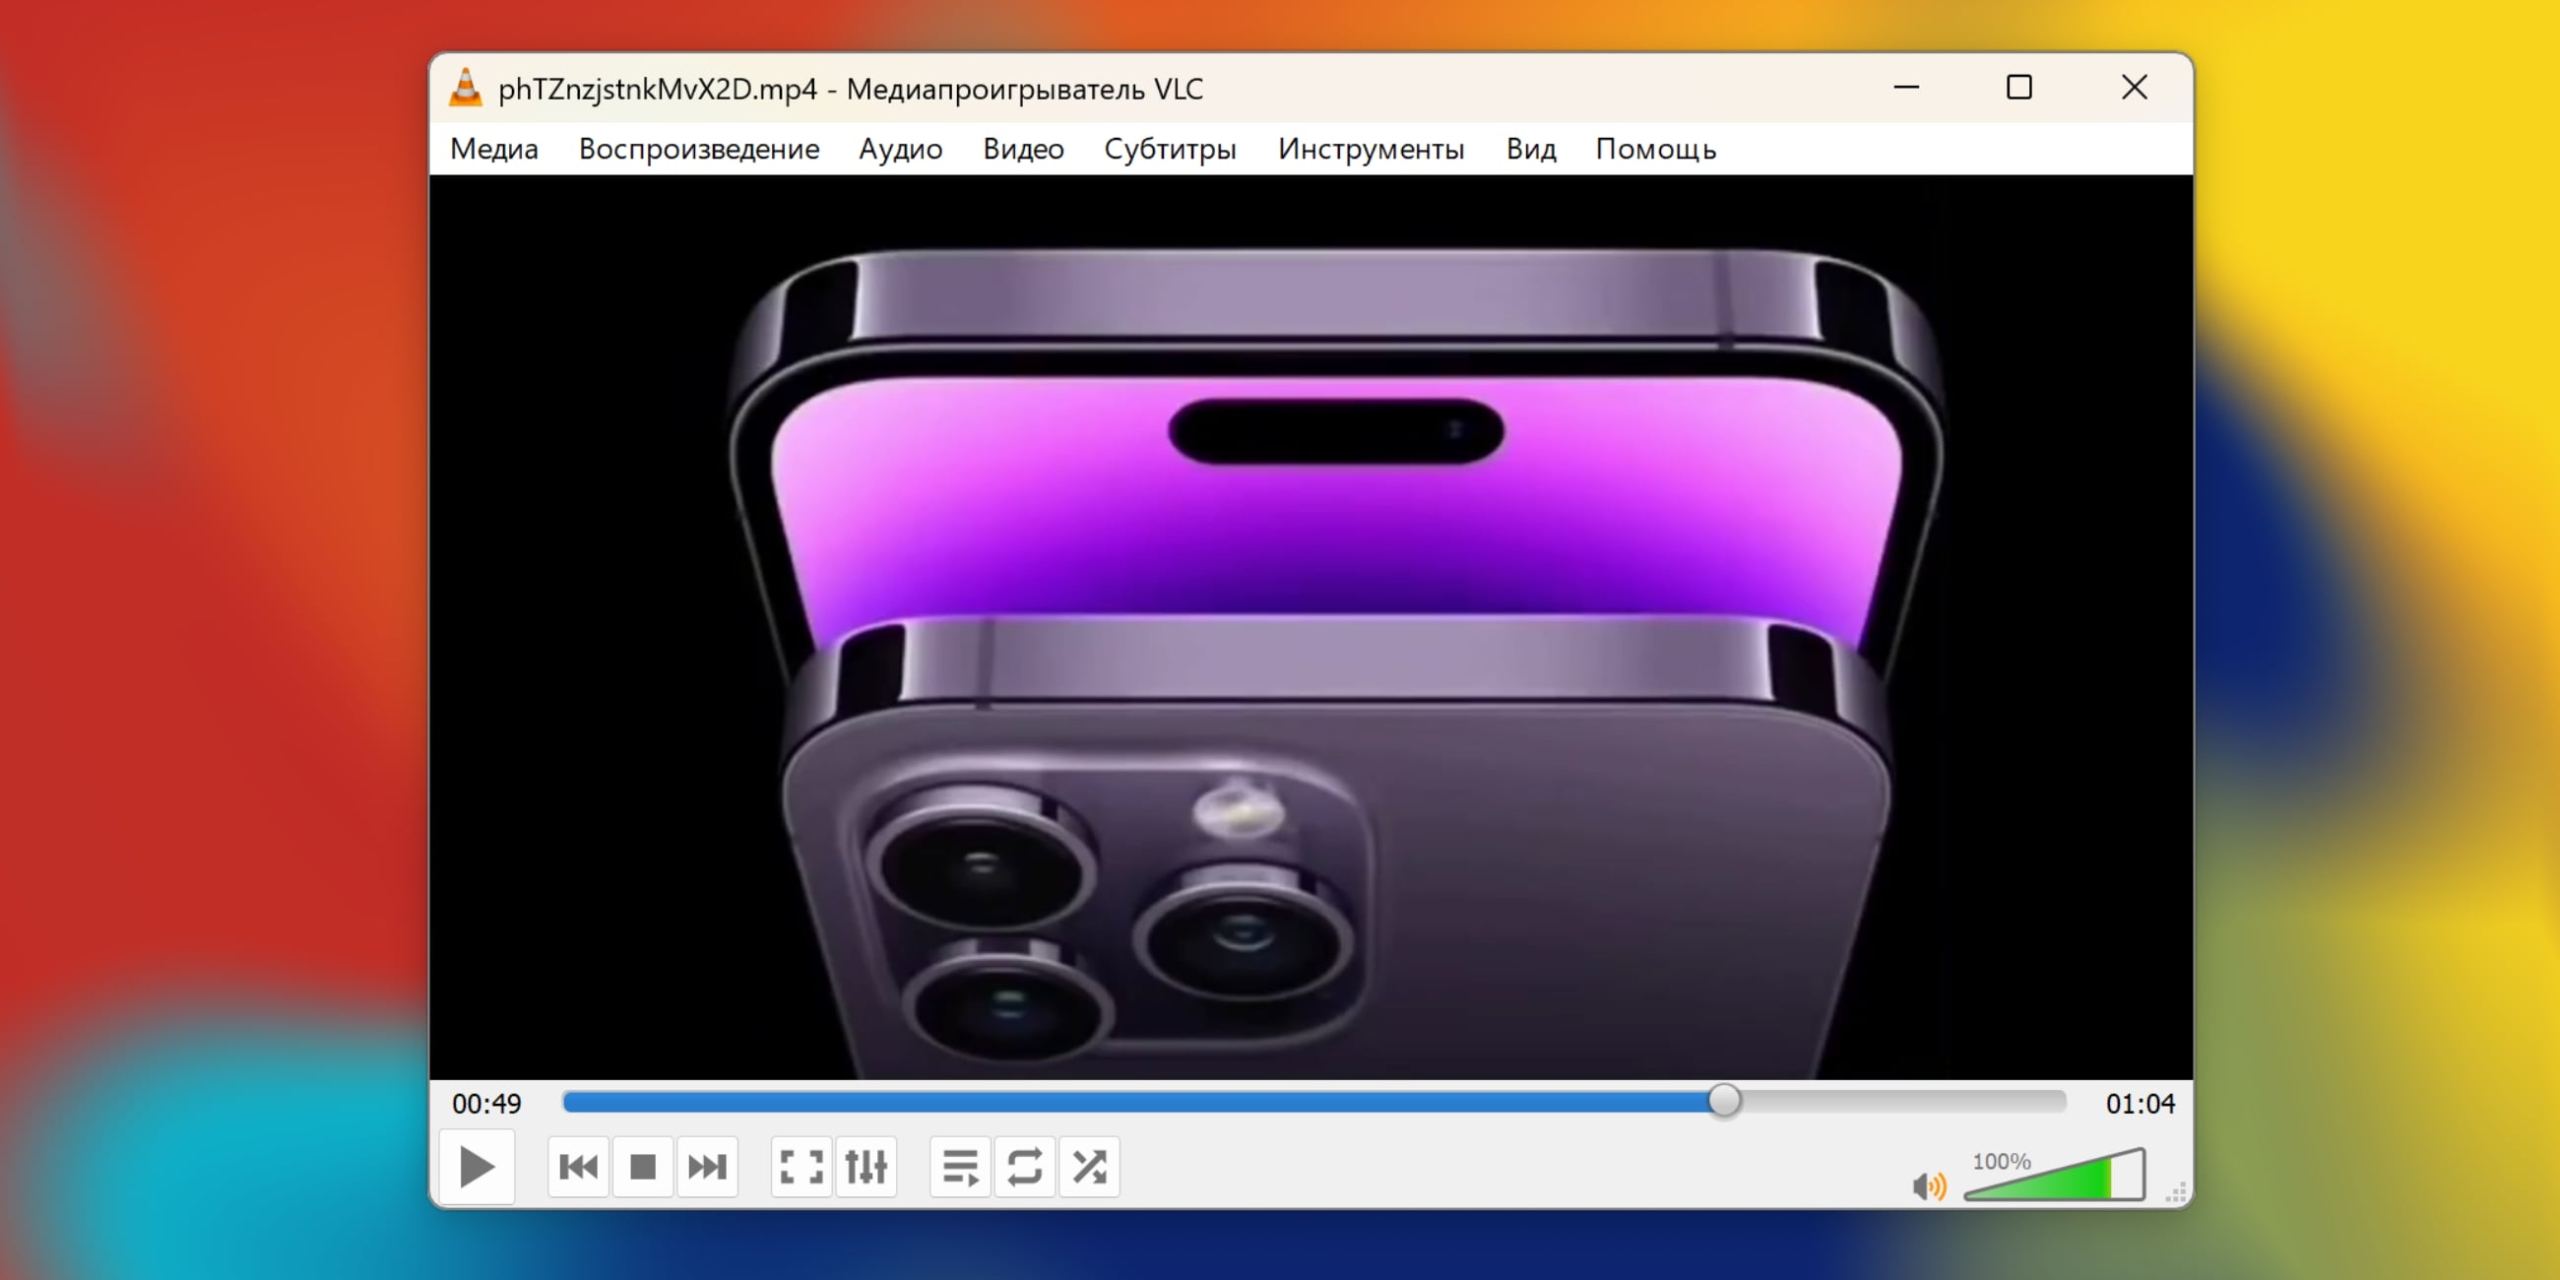Show the playlist view
2560x1280 pixels.
(958, 1166)
